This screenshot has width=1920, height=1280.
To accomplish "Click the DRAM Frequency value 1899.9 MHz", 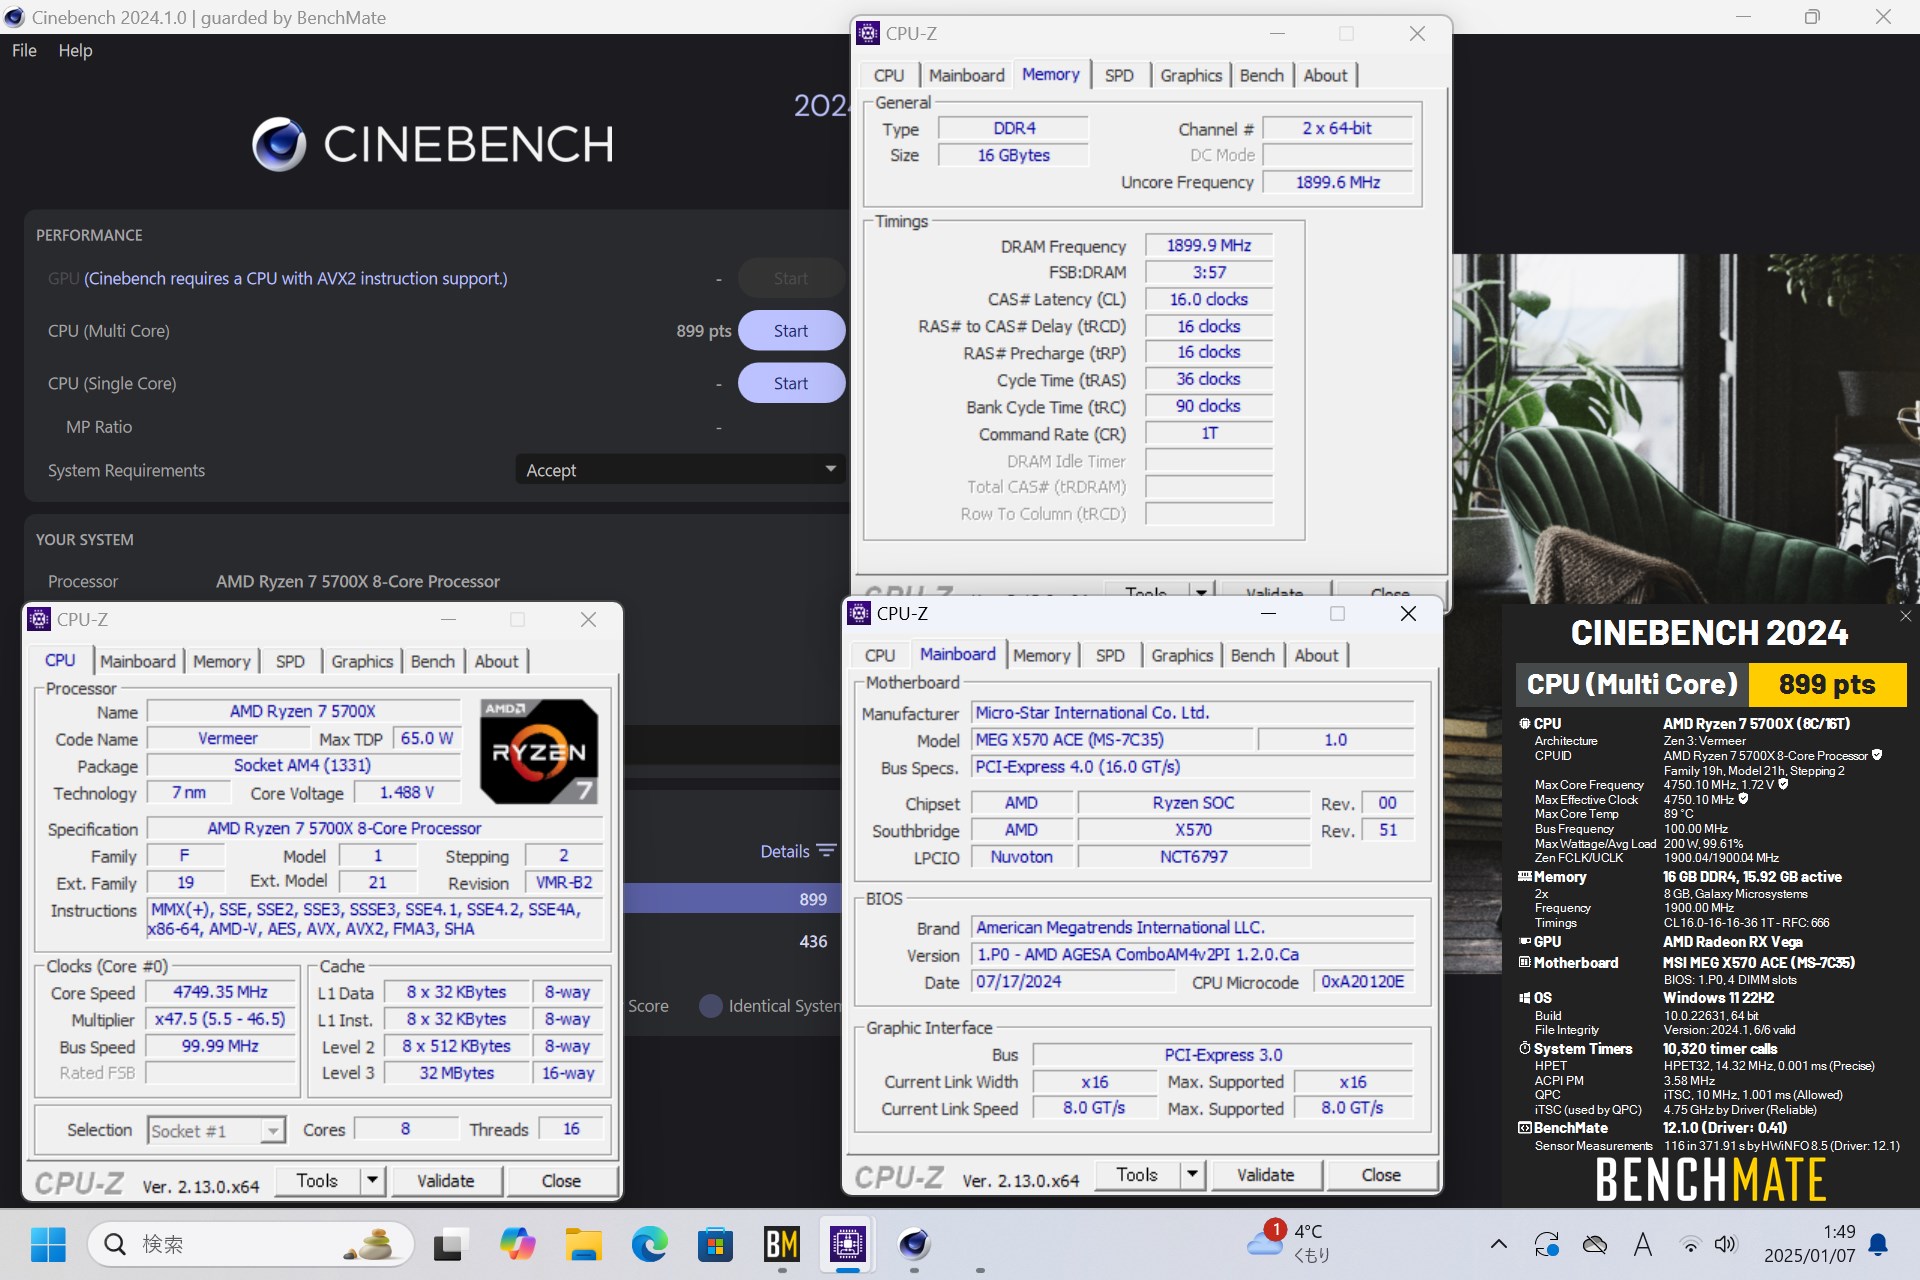I will click(x=1209, y=246).
